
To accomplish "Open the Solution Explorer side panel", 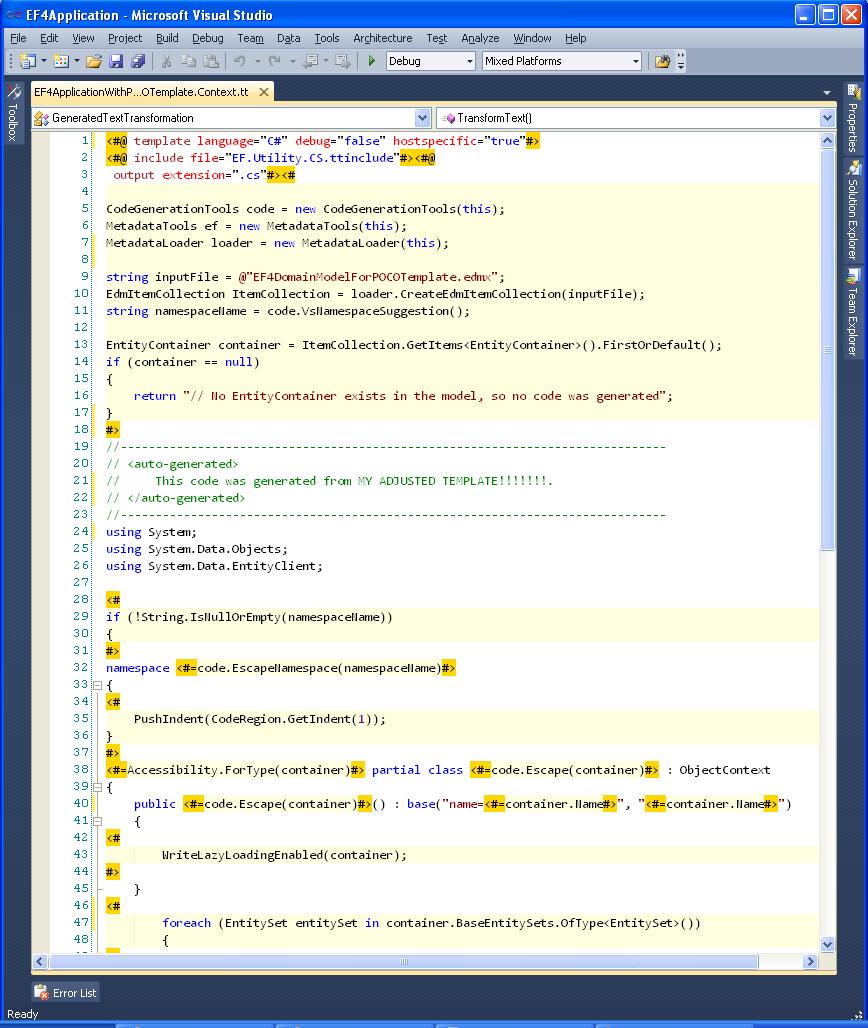I will 853,211.
